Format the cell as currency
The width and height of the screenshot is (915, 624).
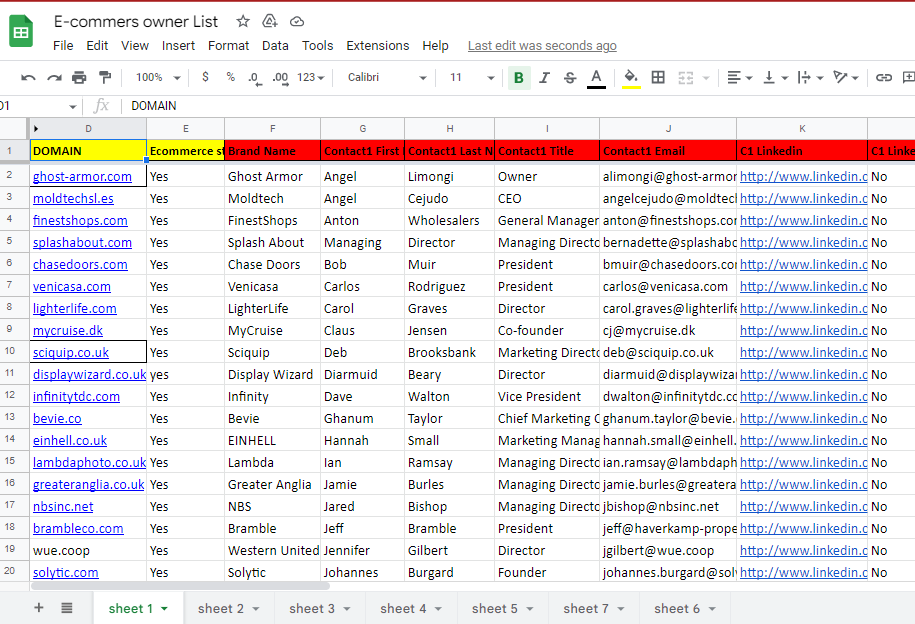pos(205,76)
